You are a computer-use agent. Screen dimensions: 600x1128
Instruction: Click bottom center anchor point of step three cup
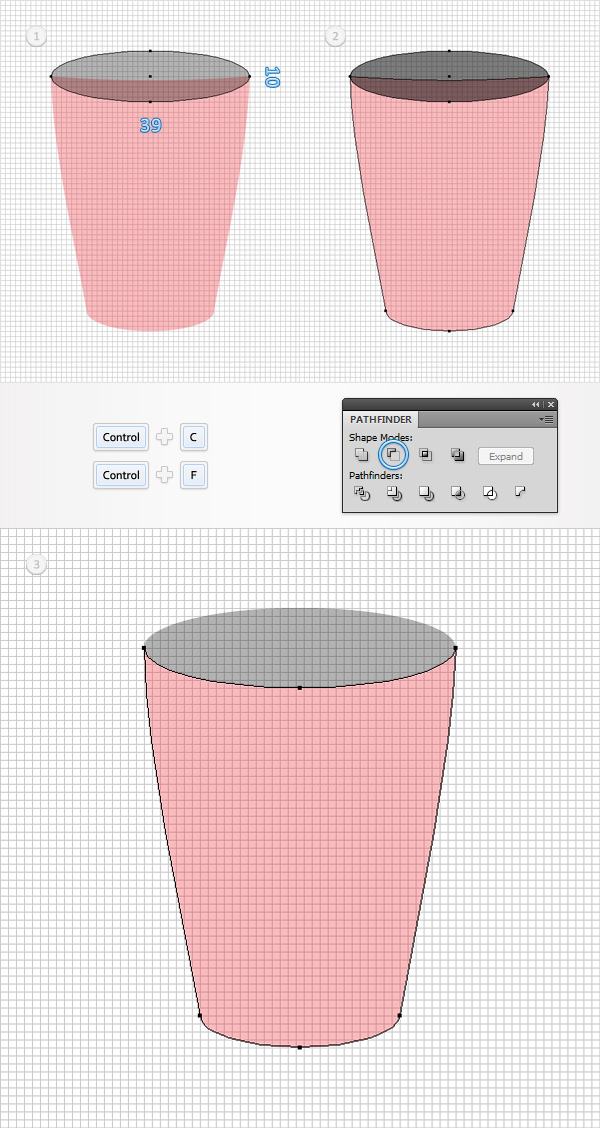[300, 1047]
